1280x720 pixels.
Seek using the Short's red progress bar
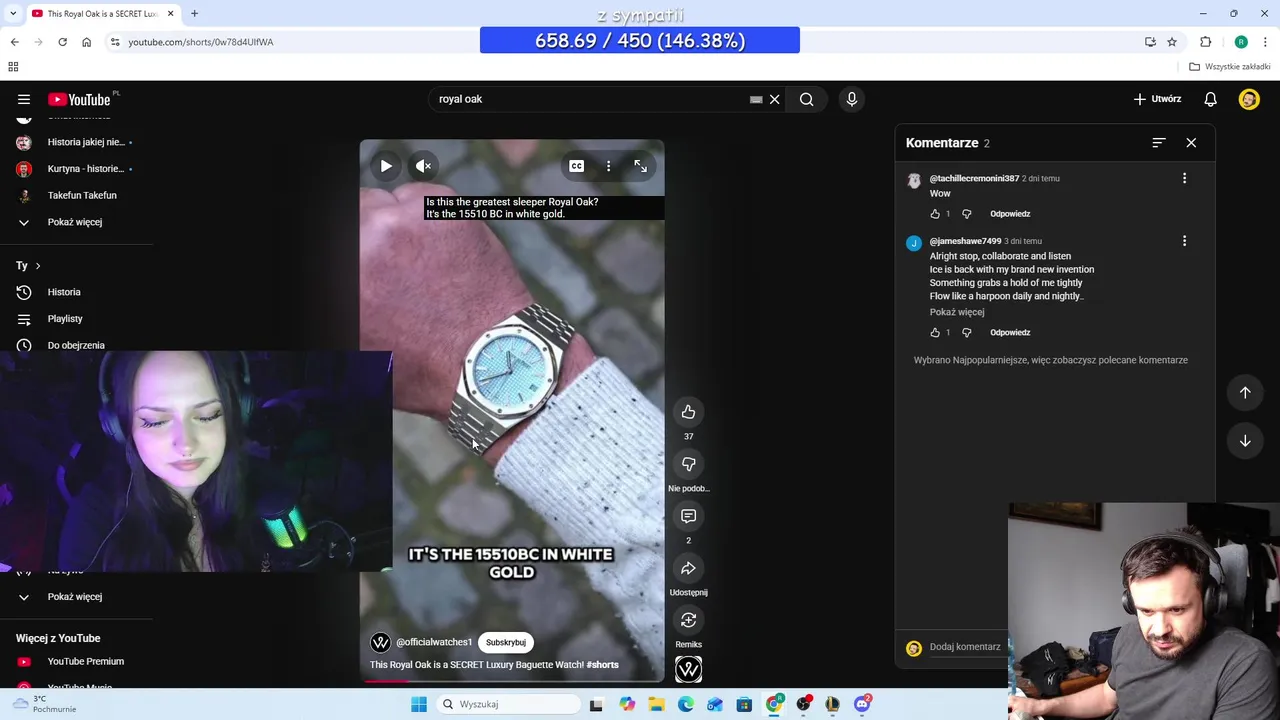click(x=512, y=681)
